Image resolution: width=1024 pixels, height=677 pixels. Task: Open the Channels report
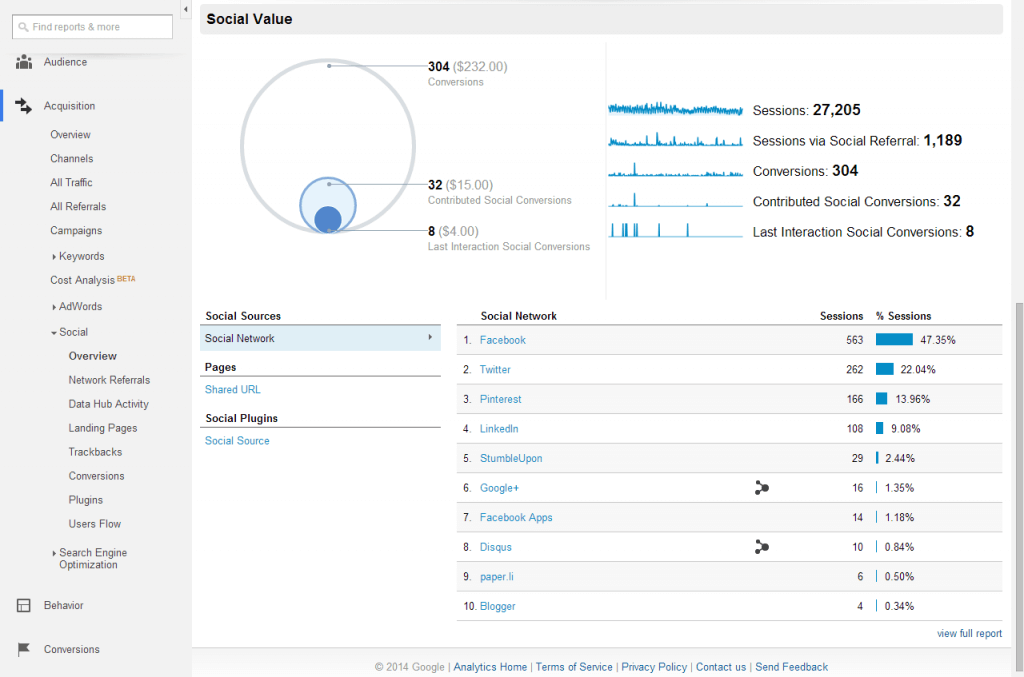click(x=72, y=159)
